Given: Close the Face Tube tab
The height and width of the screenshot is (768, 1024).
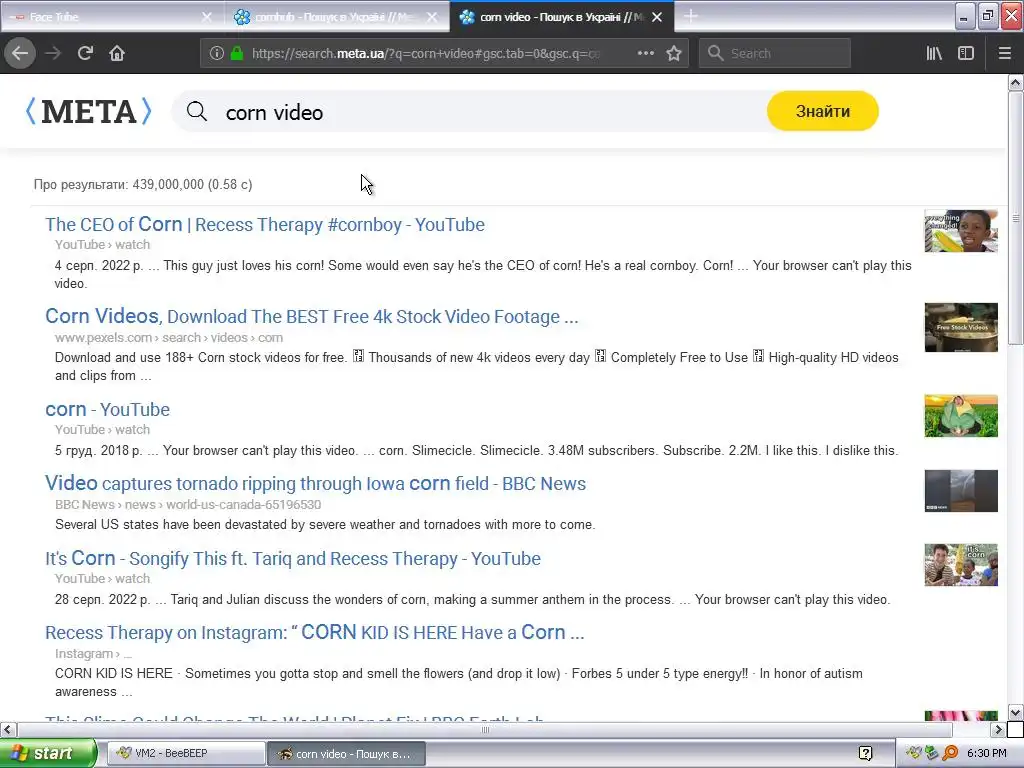Looking at the screenshot, I should coord(206,17).
